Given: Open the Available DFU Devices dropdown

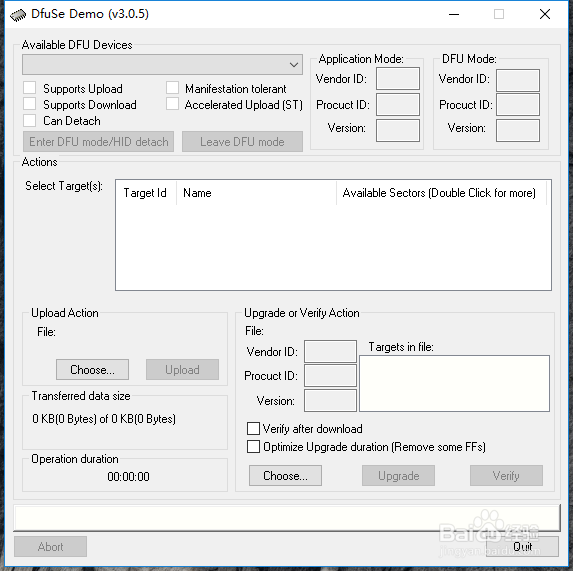Looking at the screenshot, I should pyautogui.click(x=162, y=65).
